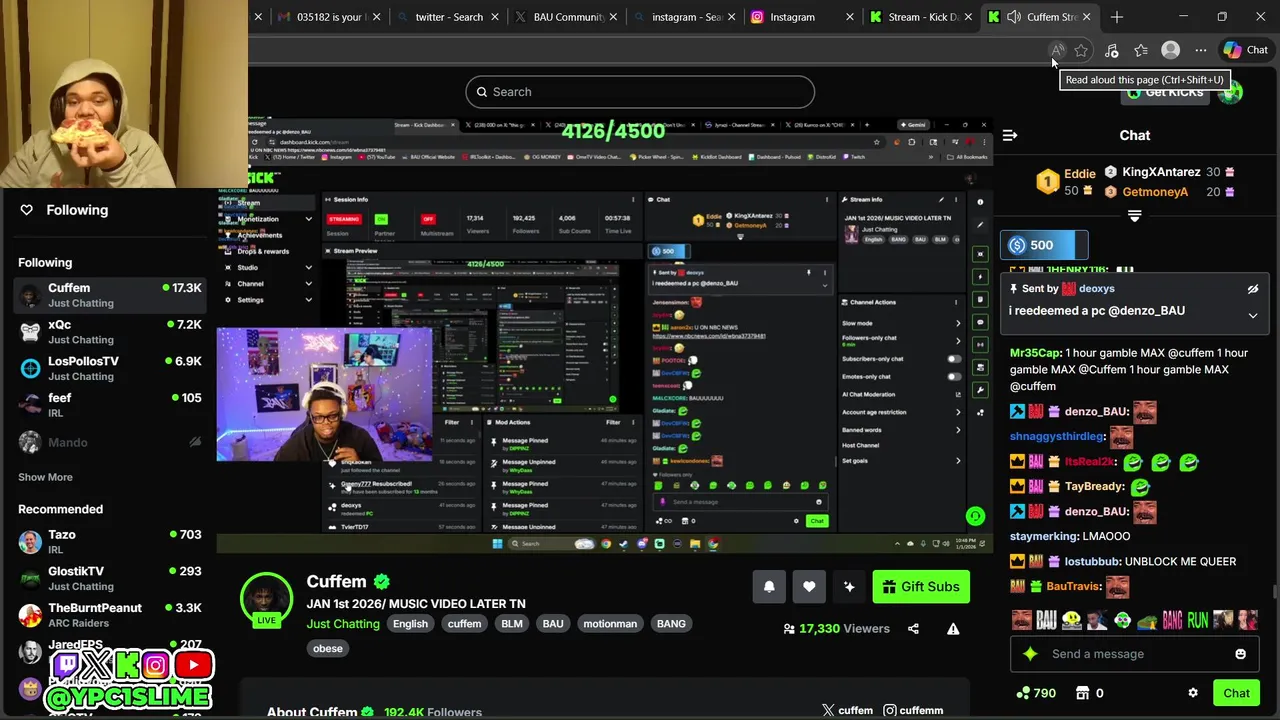Open the chat shop storefront icon

pos(1082,693)
